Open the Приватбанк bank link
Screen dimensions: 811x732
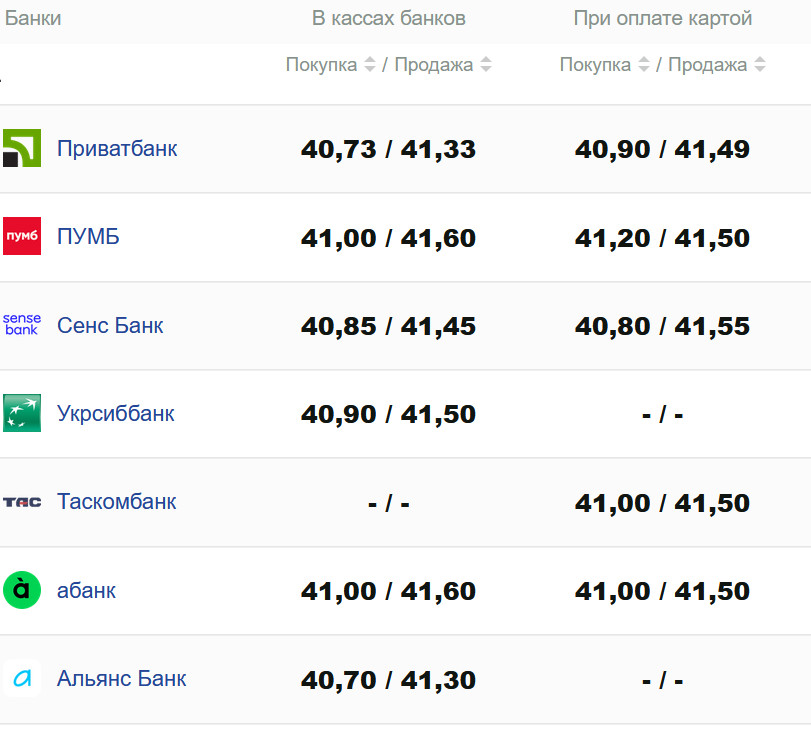[117, 148]
